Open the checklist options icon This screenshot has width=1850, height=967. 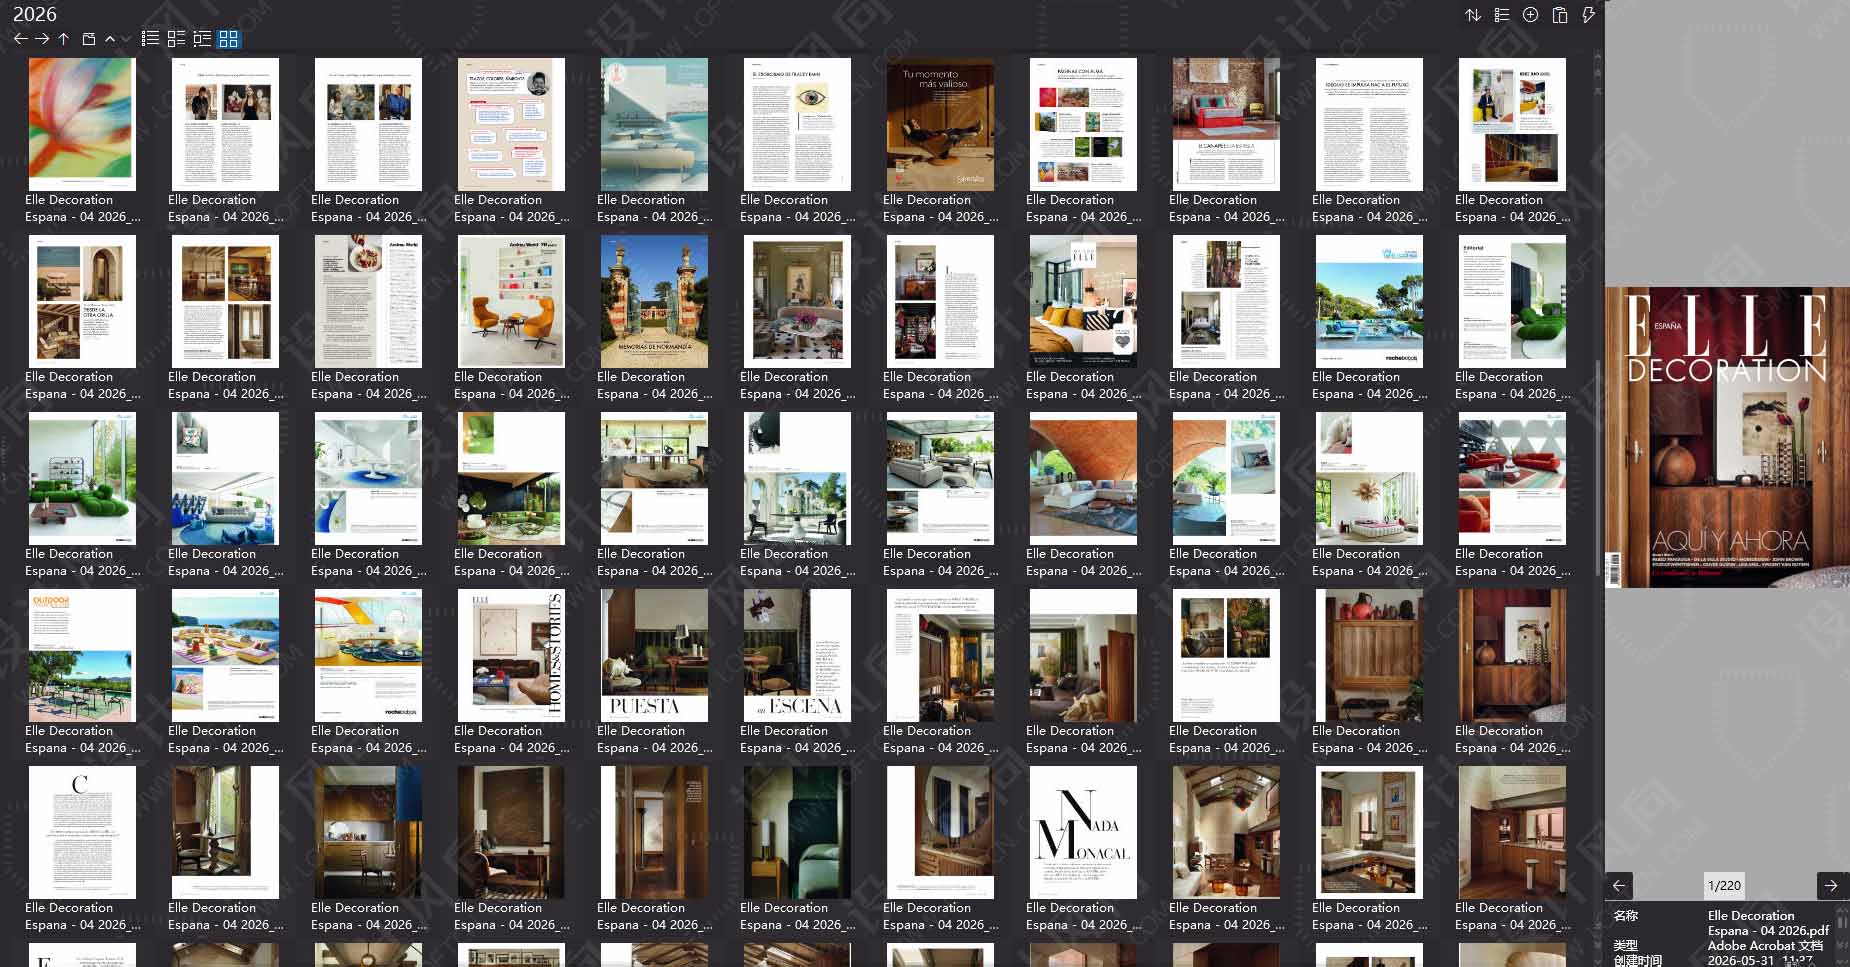coord(1502,15)
